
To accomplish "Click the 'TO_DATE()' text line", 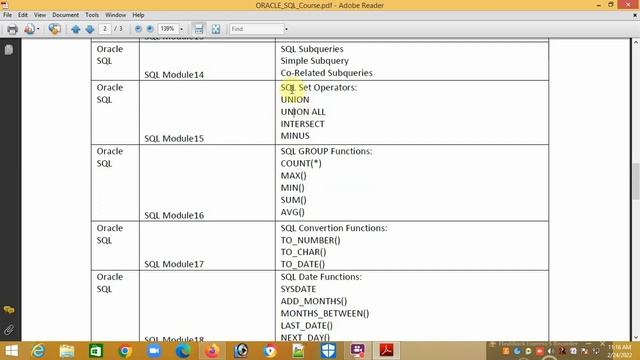I will [x=302, y=264].
